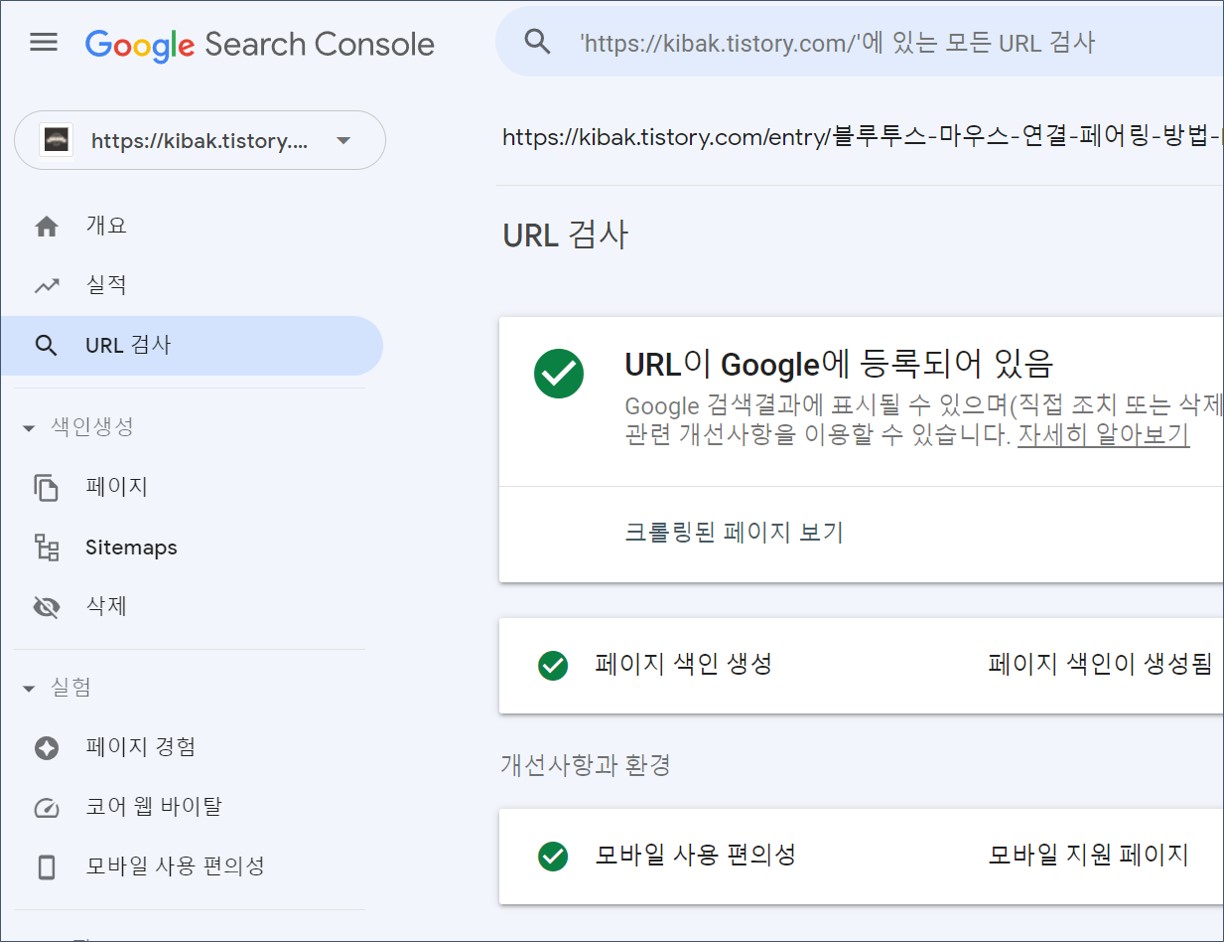Click the green check beside URL이 Google에 등록되어 있음
Viewport: 1224px width, 942px height.
[x=559, y=374]
